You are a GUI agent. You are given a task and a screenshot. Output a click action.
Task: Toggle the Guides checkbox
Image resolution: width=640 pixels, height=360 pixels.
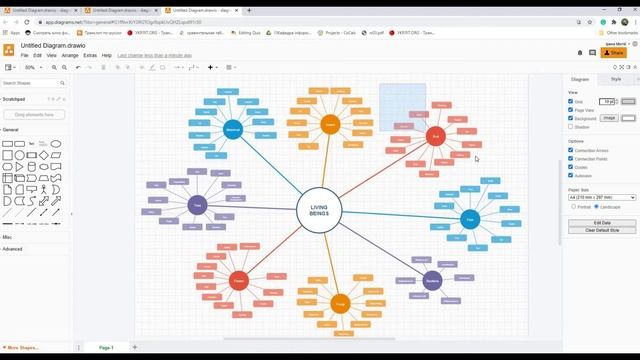click(571, 167)
